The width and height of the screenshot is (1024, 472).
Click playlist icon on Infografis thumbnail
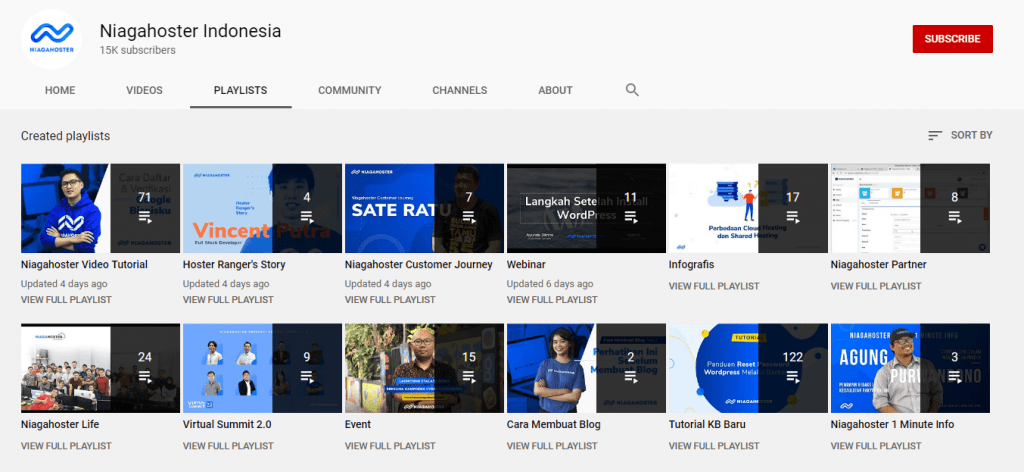(x=793, y=217)
